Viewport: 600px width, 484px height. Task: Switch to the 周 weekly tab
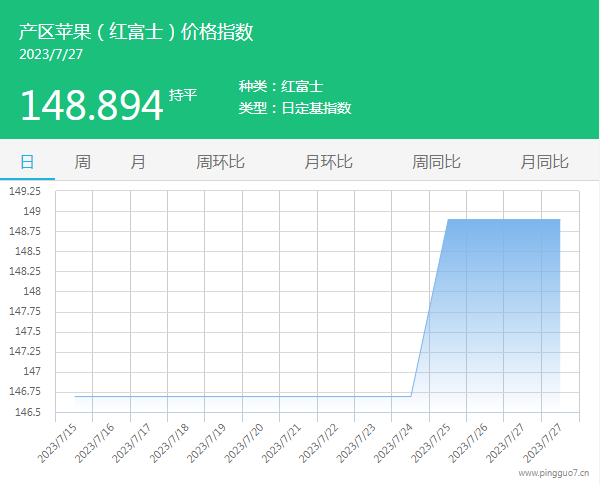click(x=82, y=162)
